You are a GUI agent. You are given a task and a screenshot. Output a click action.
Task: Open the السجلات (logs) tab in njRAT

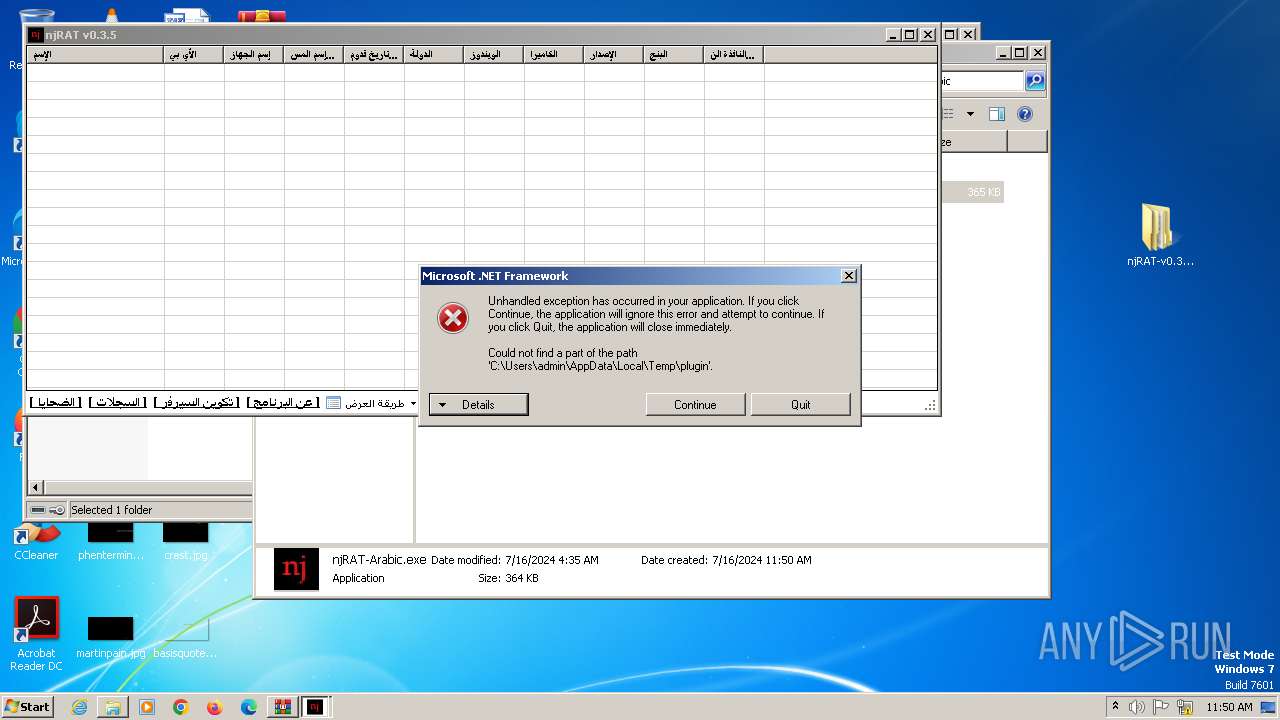pyautogui.click(x=117, y=403)
